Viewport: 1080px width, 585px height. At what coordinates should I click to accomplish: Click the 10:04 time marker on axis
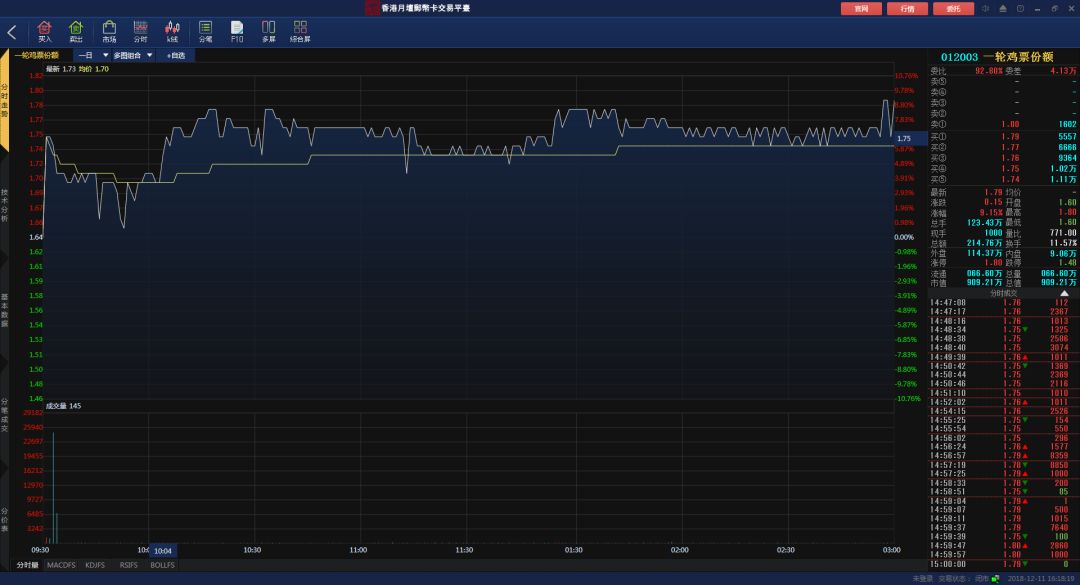(163, 551)
